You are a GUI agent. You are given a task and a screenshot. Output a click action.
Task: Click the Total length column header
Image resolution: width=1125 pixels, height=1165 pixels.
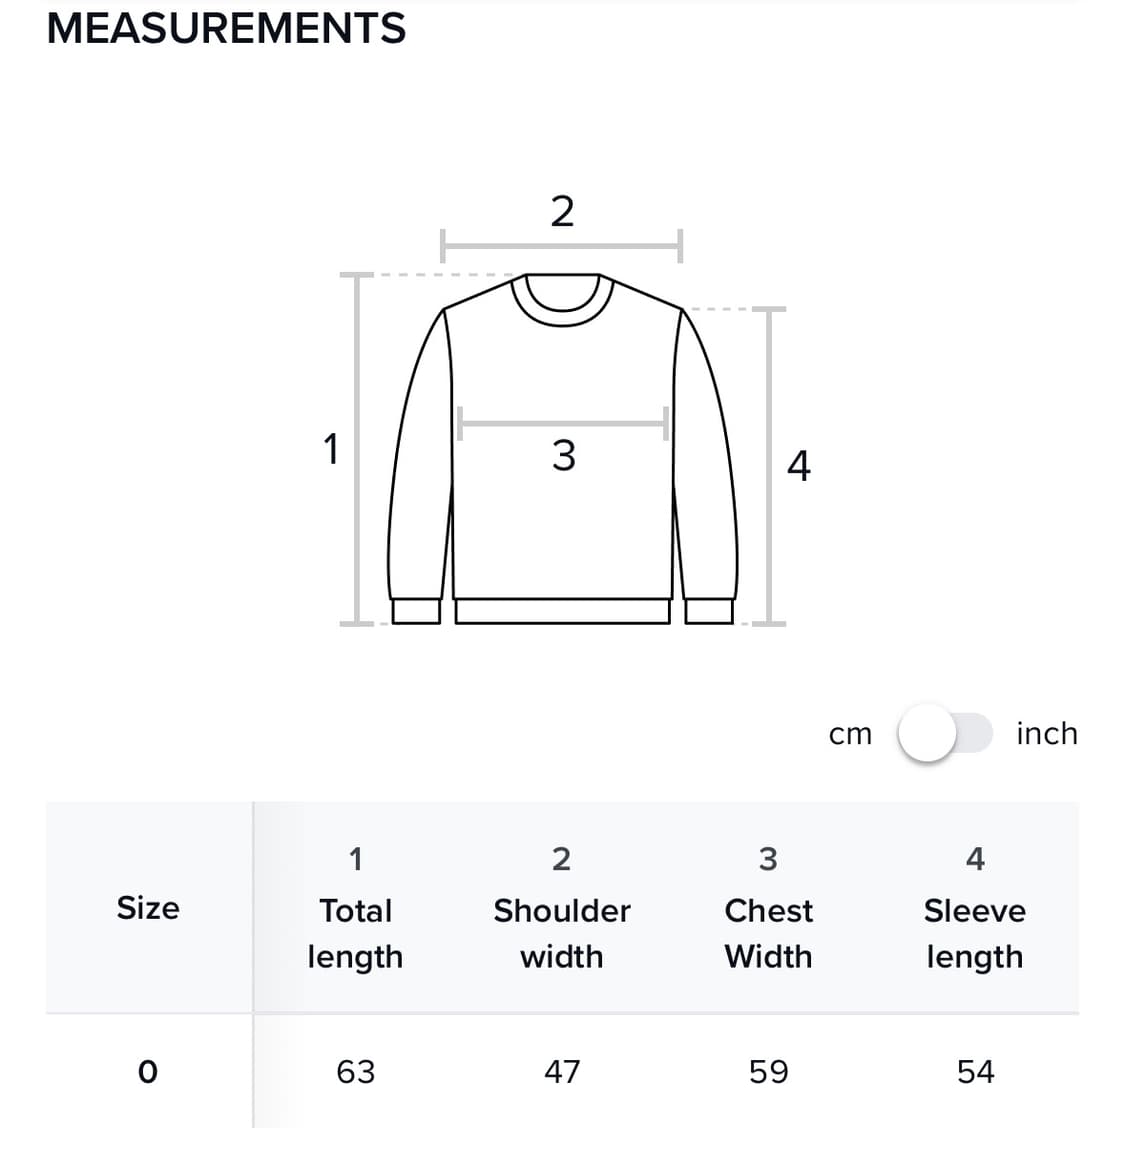(x=355, y=932)
